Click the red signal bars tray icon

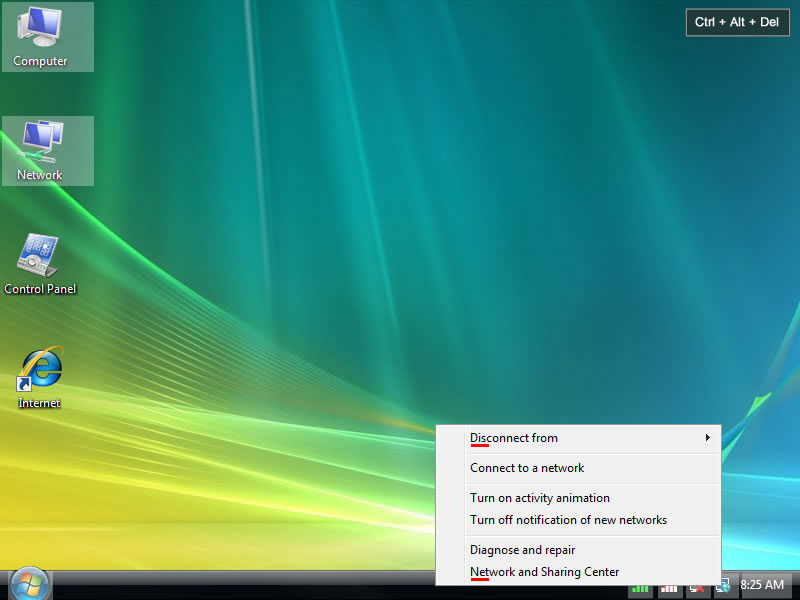[x=669, y=588]
